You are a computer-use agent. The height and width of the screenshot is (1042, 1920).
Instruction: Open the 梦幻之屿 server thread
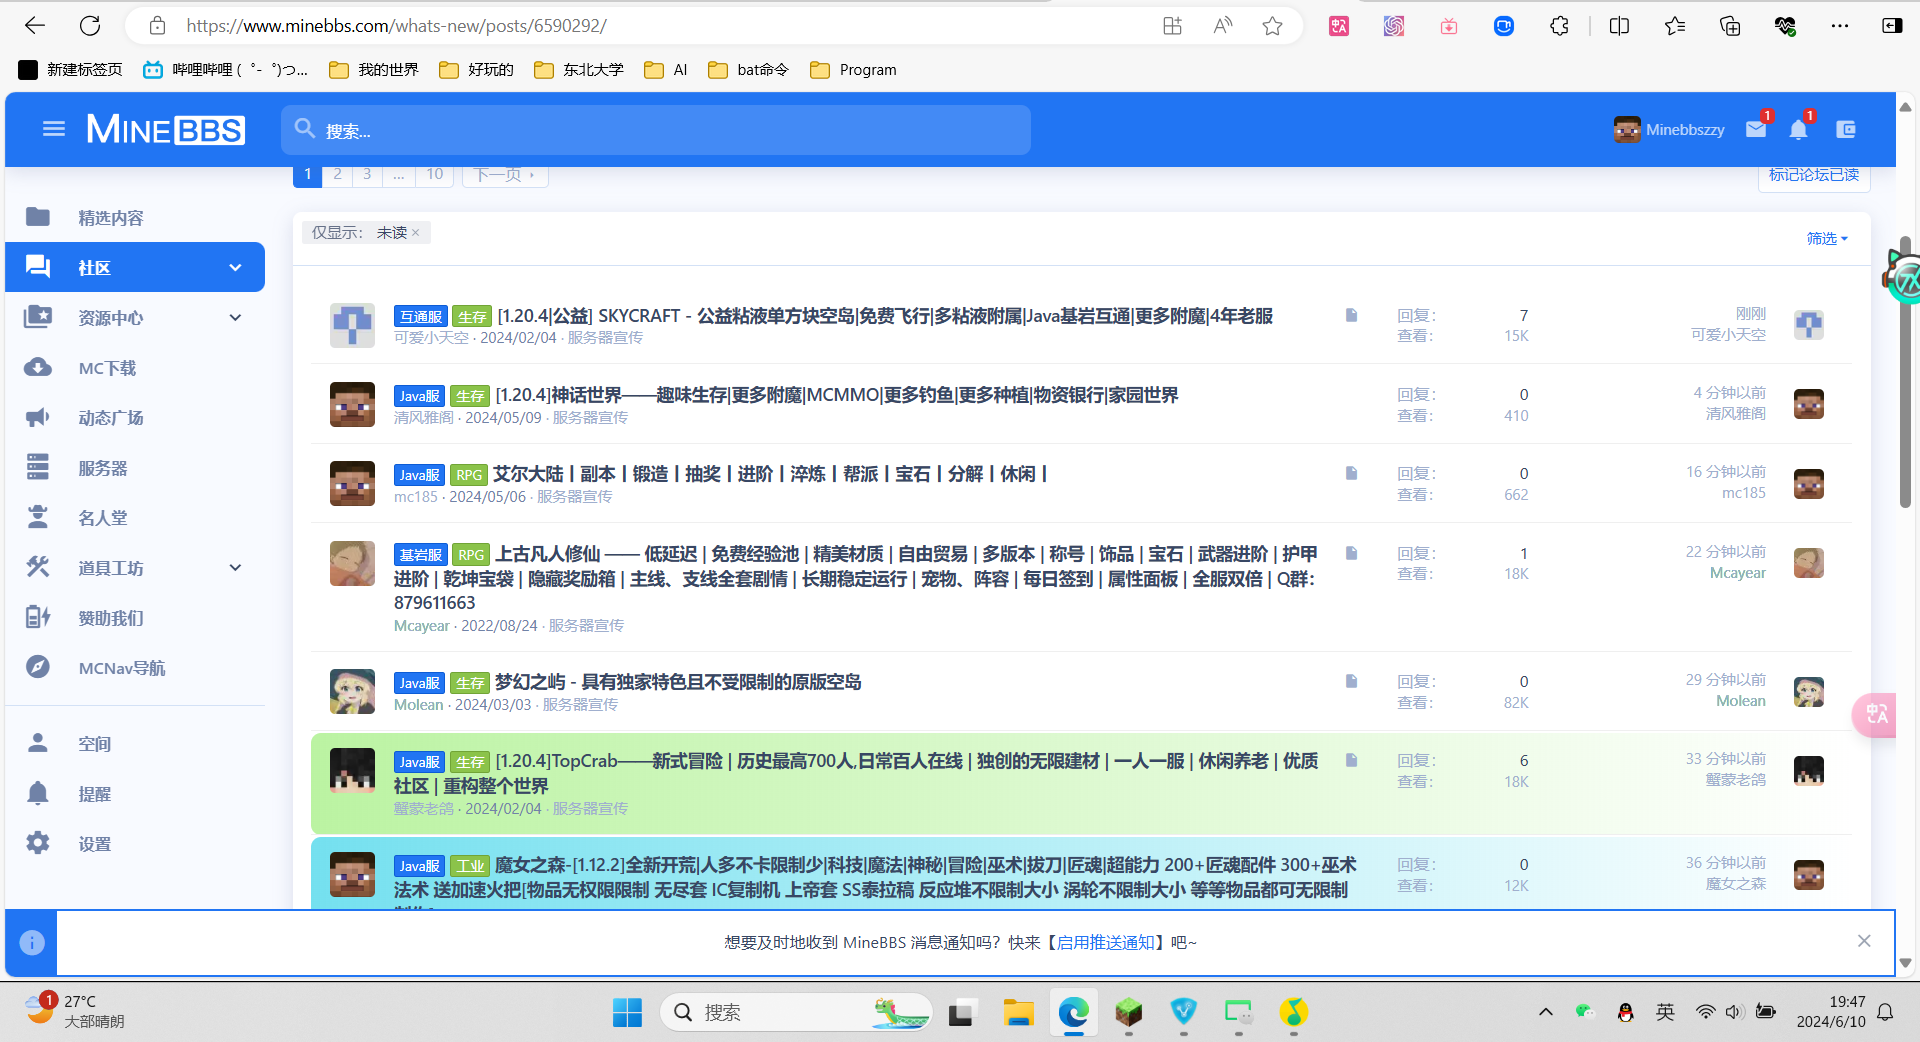click(x=678, y=682)
